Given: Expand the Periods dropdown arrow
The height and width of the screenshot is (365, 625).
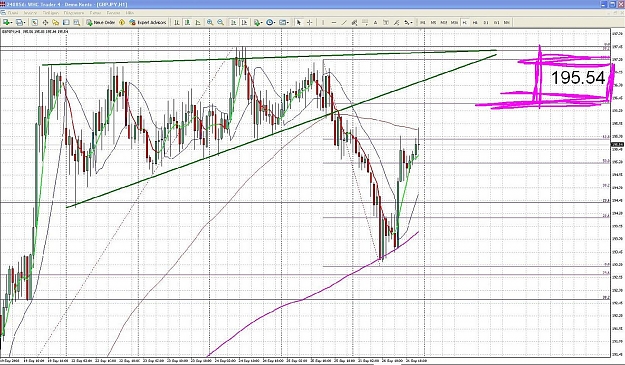Looking at the screenshot, I should point(275,23).
